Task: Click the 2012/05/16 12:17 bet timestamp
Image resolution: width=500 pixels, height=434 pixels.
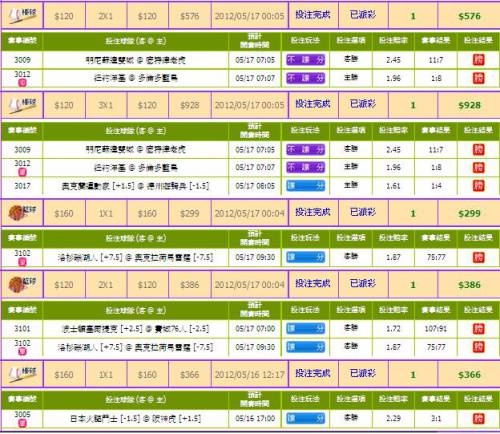Action: point(249,375)
